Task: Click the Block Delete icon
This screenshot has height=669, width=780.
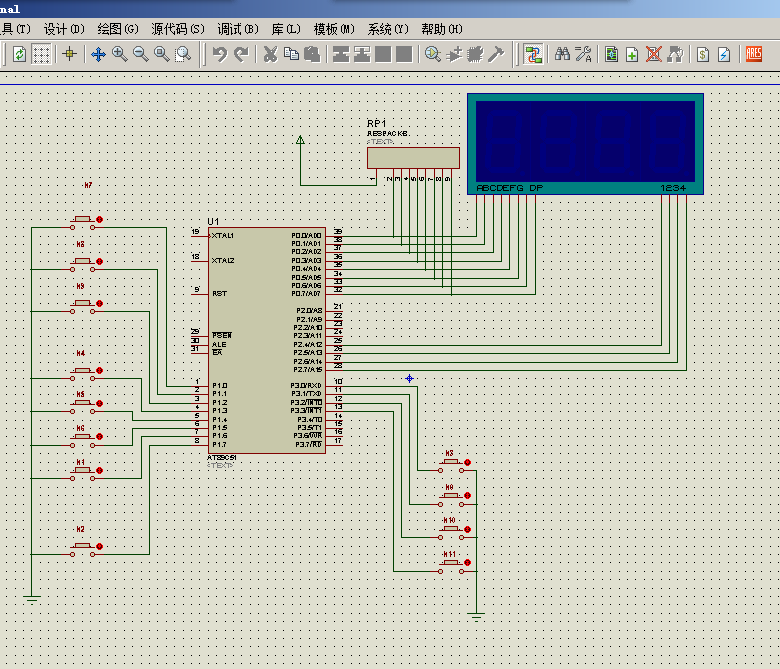Action: click(404, 54)
